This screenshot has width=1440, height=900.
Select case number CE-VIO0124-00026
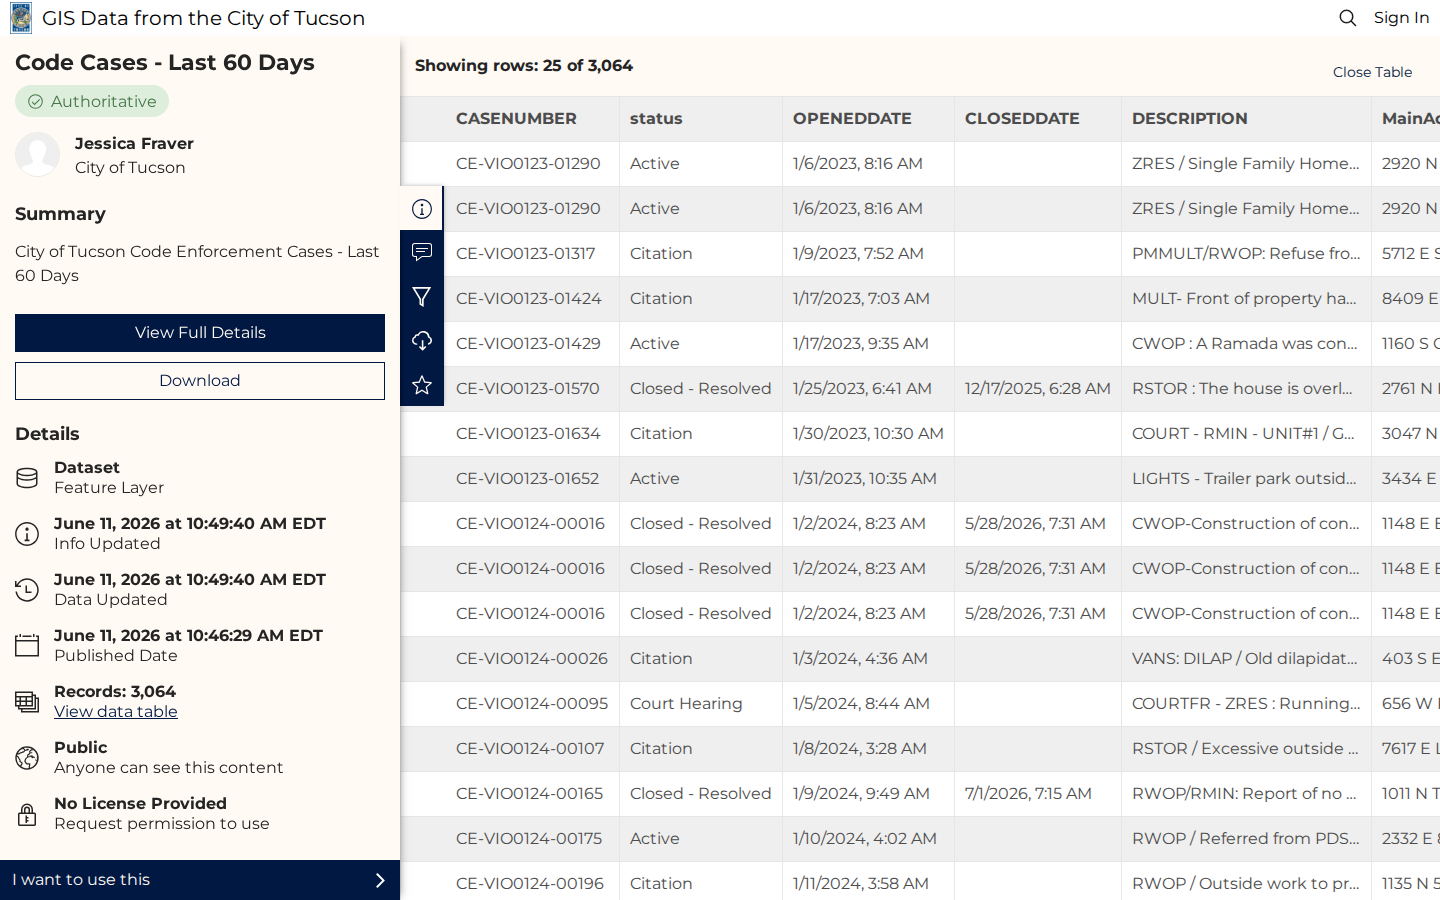(532, 659)
